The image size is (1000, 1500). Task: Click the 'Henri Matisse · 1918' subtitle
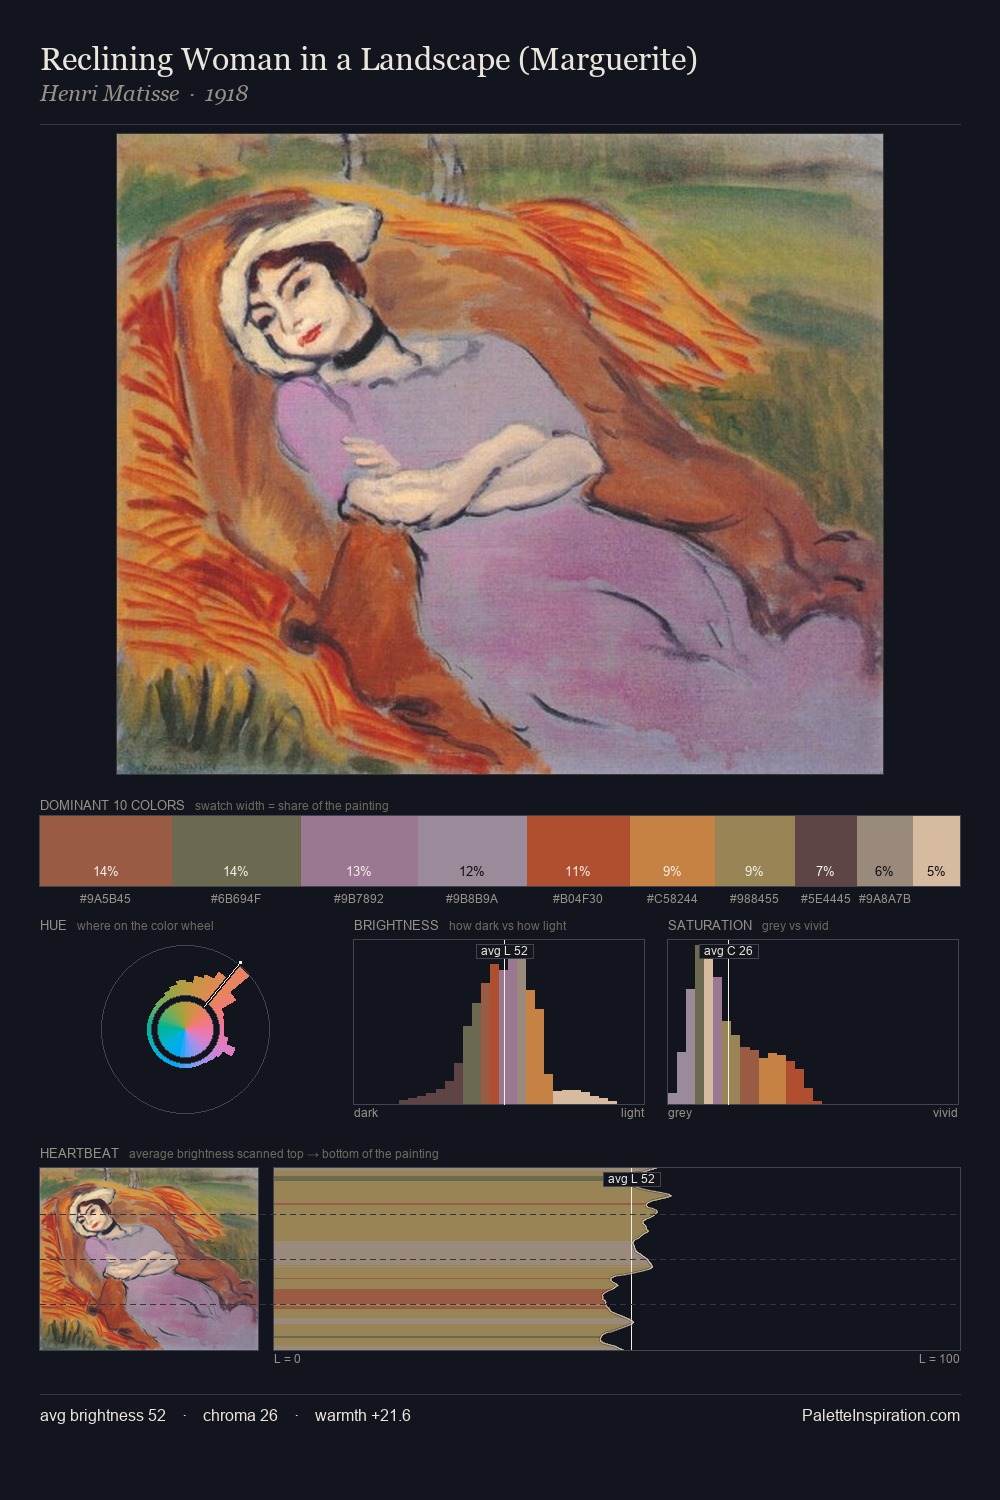(x=144, y=94)
